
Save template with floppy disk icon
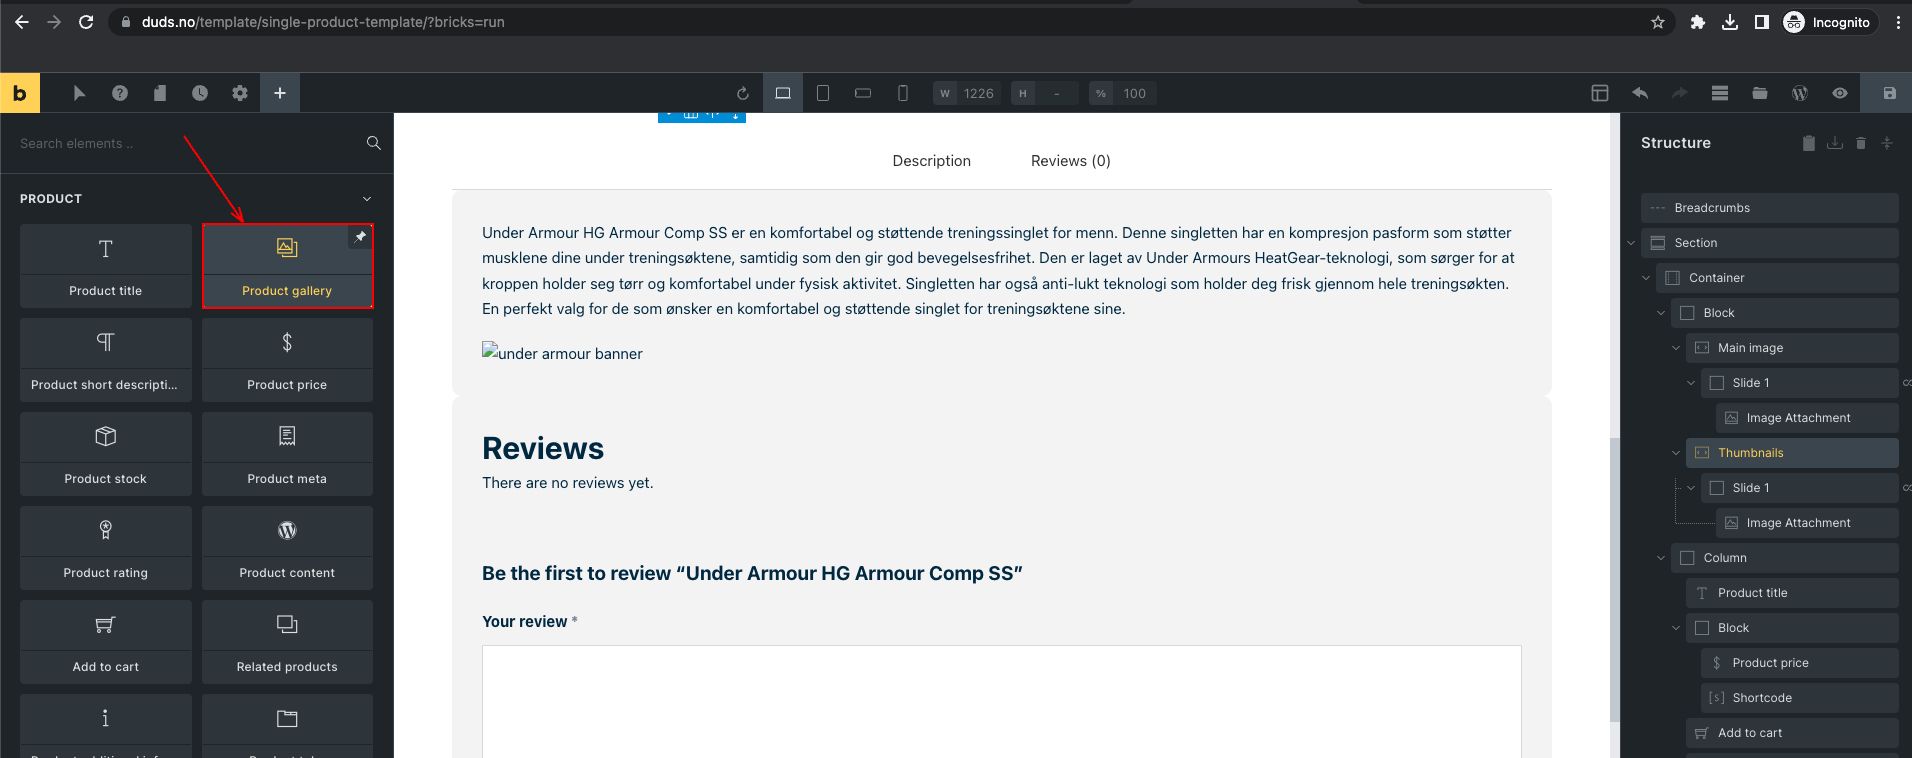(1890, 93)
